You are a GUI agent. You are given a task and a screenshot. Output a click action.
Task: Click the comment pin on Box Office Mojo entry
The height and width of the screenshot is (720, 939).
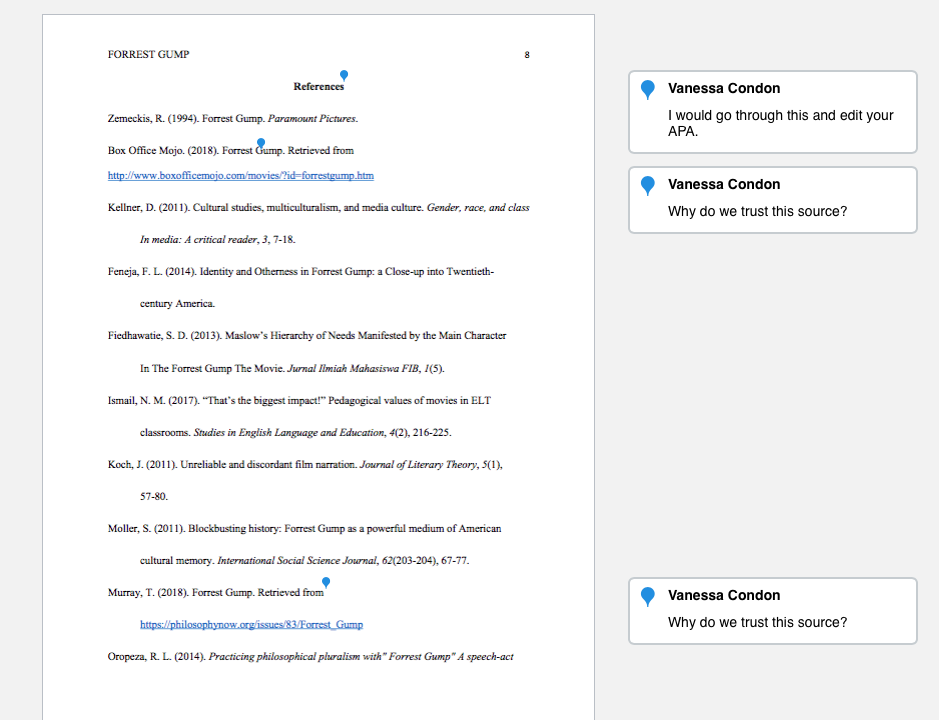point(261,143)
